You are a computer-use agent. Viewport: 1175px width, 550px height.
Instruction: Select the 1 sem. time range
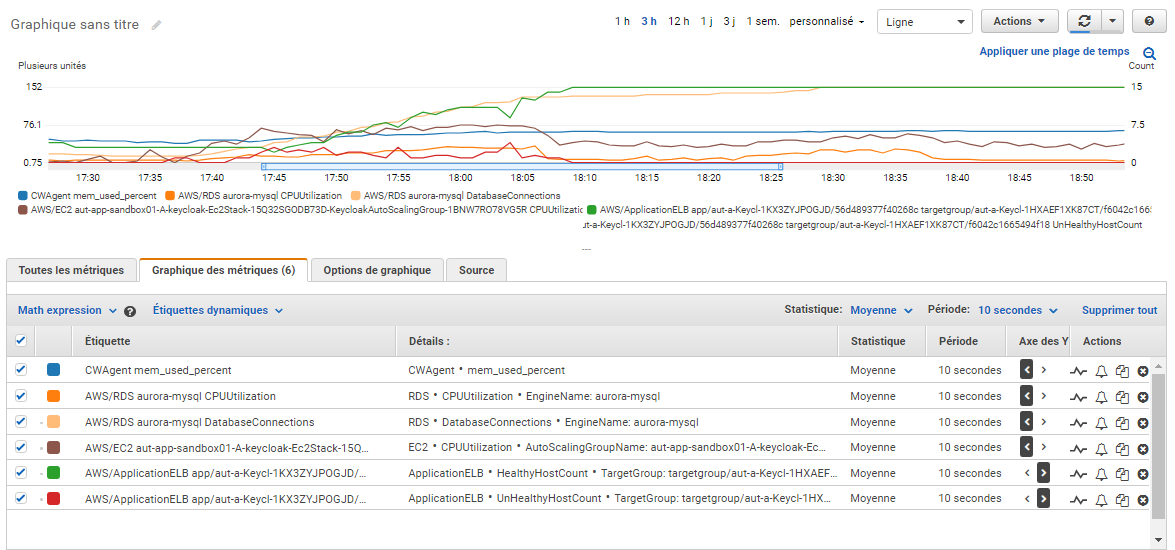(x=763, y=22)
